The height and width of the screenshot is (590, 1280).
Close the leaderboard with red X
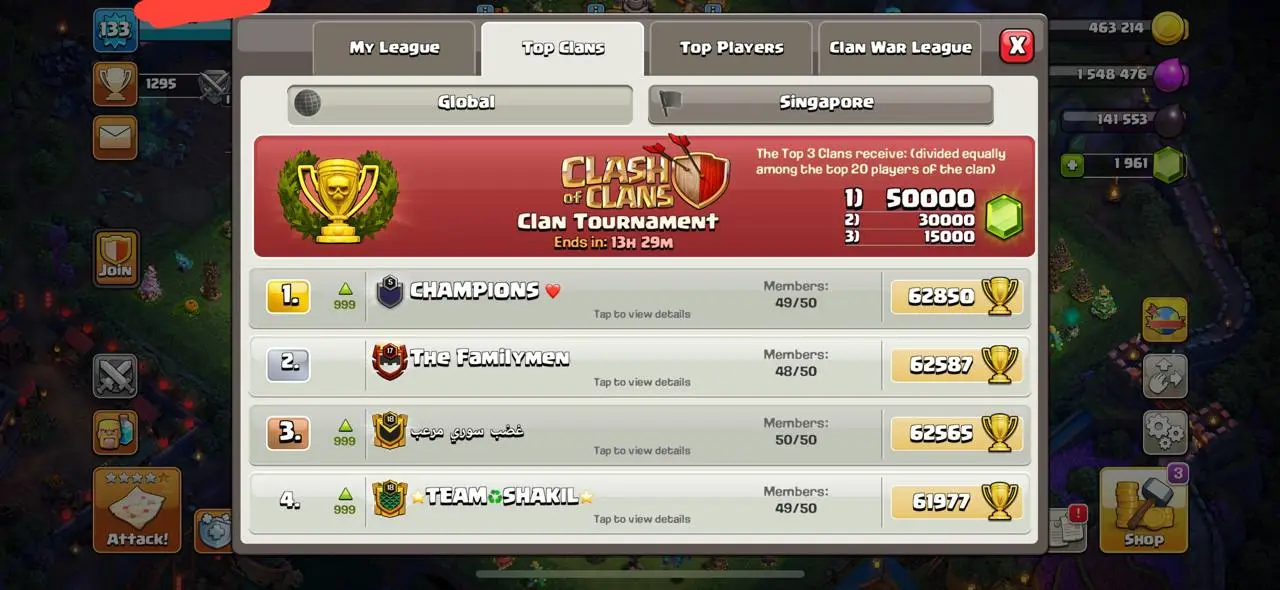tap(1017, 45)
